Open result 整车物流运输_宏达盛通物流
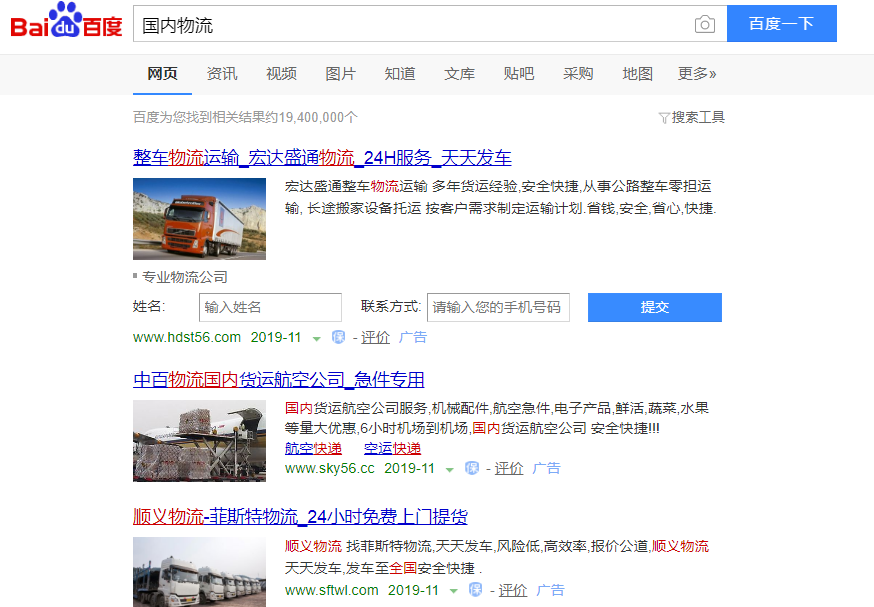The height and width of the screenshot is (607, 874). (322, 158)
